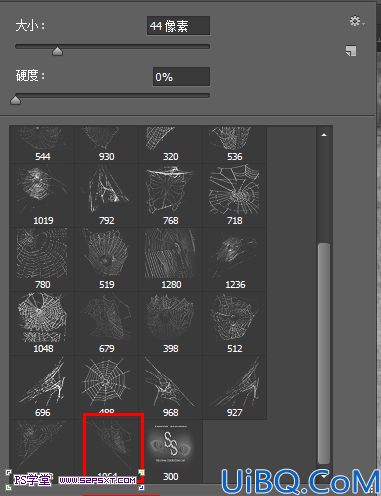Screen dimensions: 381x496
Task: Select the 718 spider web brush
Action: 234,195
